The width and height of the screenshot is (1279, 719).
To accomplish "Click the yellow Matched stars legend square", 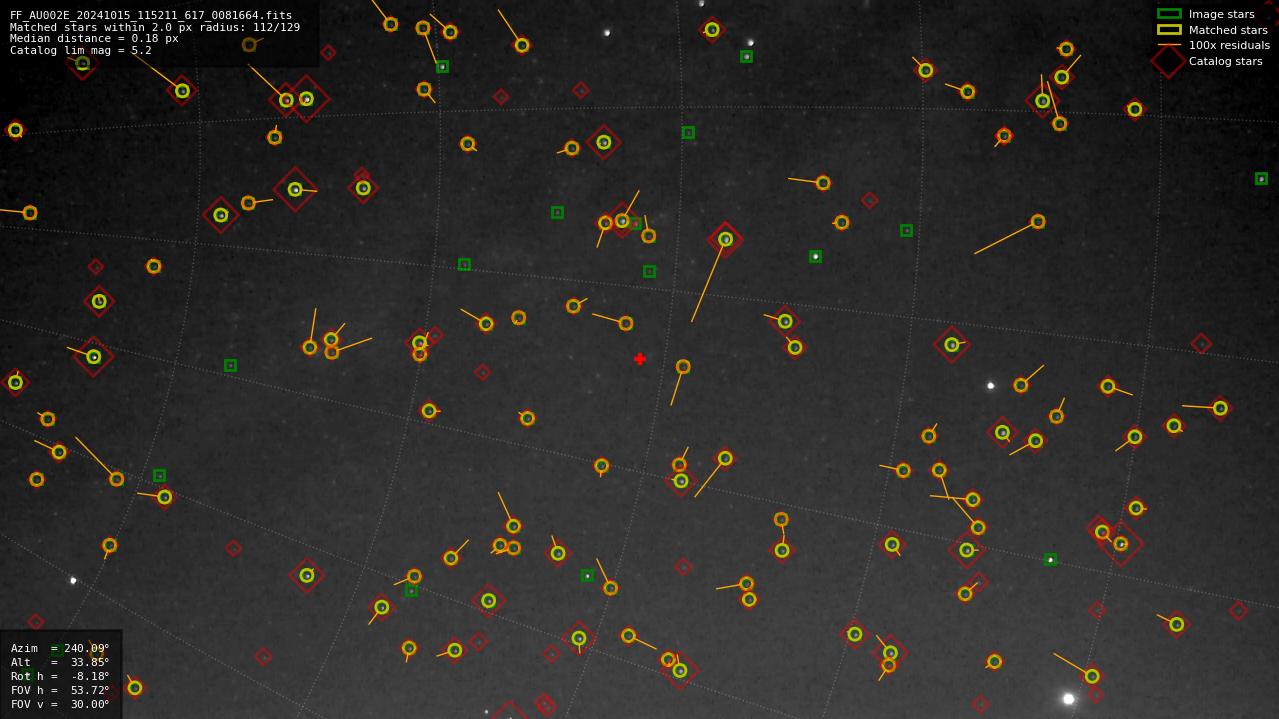I will (1169, 30).
